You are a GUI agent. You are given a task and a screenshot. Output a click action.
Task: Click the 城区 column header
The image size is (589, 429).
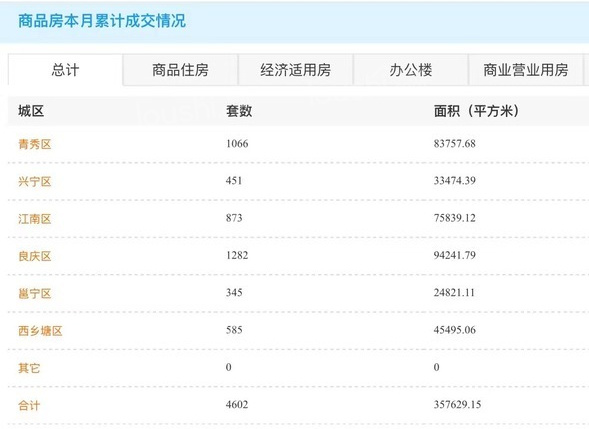tap(31, 111)
